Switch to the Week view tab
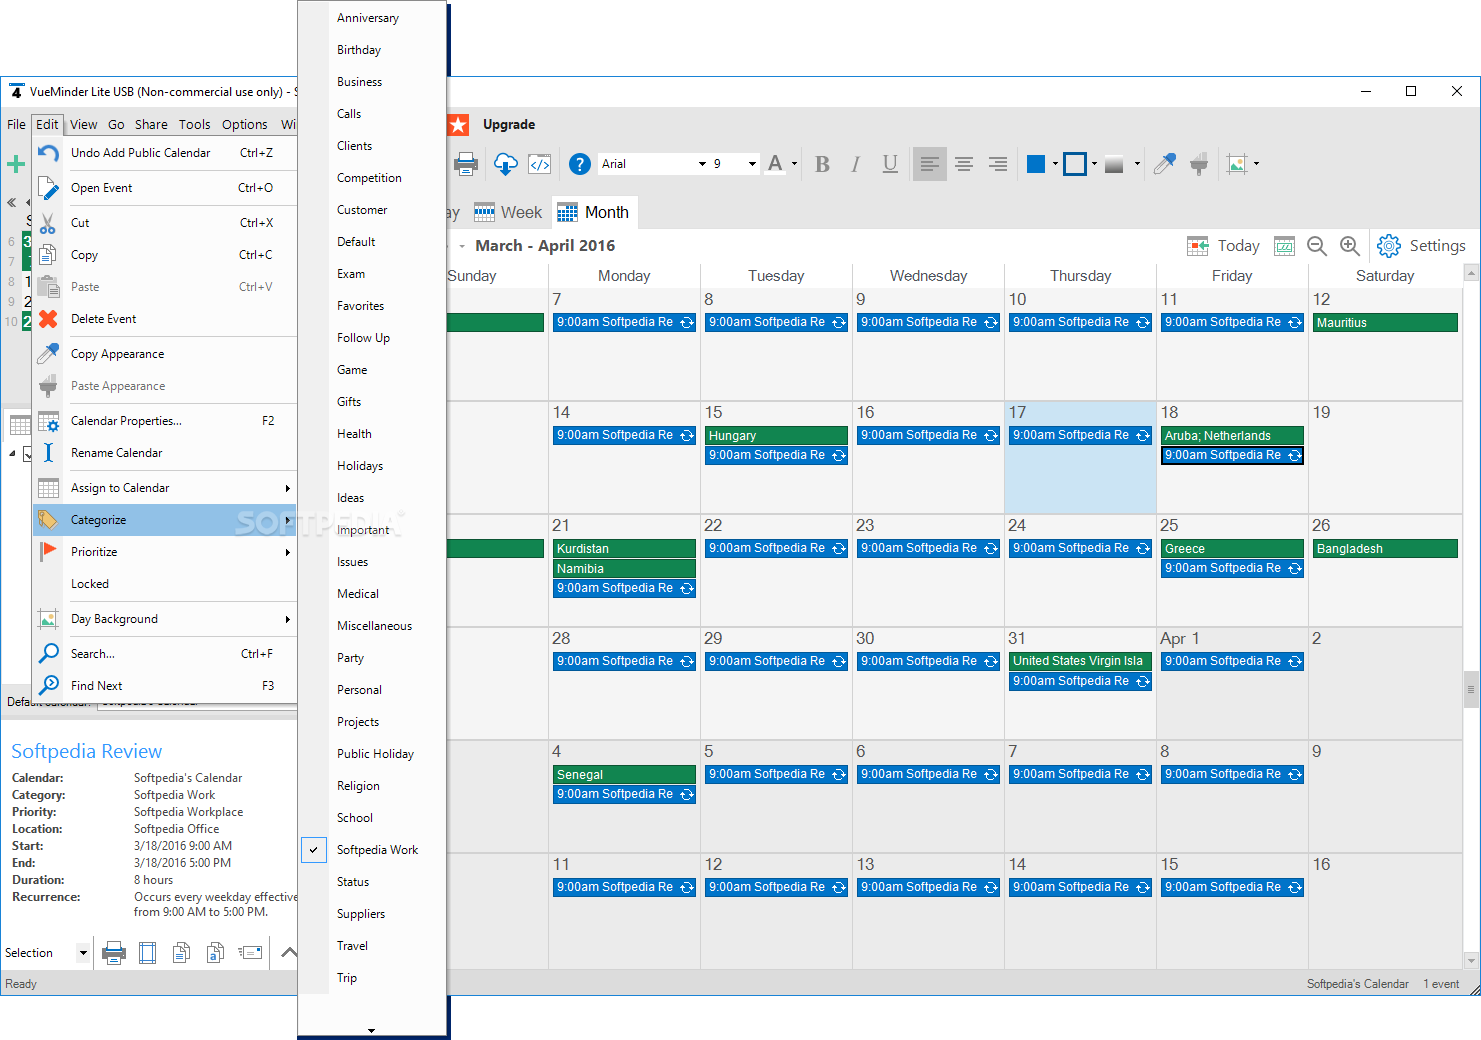The width and height of the screenshot is (1481, 1040). pyautogui.click(x=508, y=212)
